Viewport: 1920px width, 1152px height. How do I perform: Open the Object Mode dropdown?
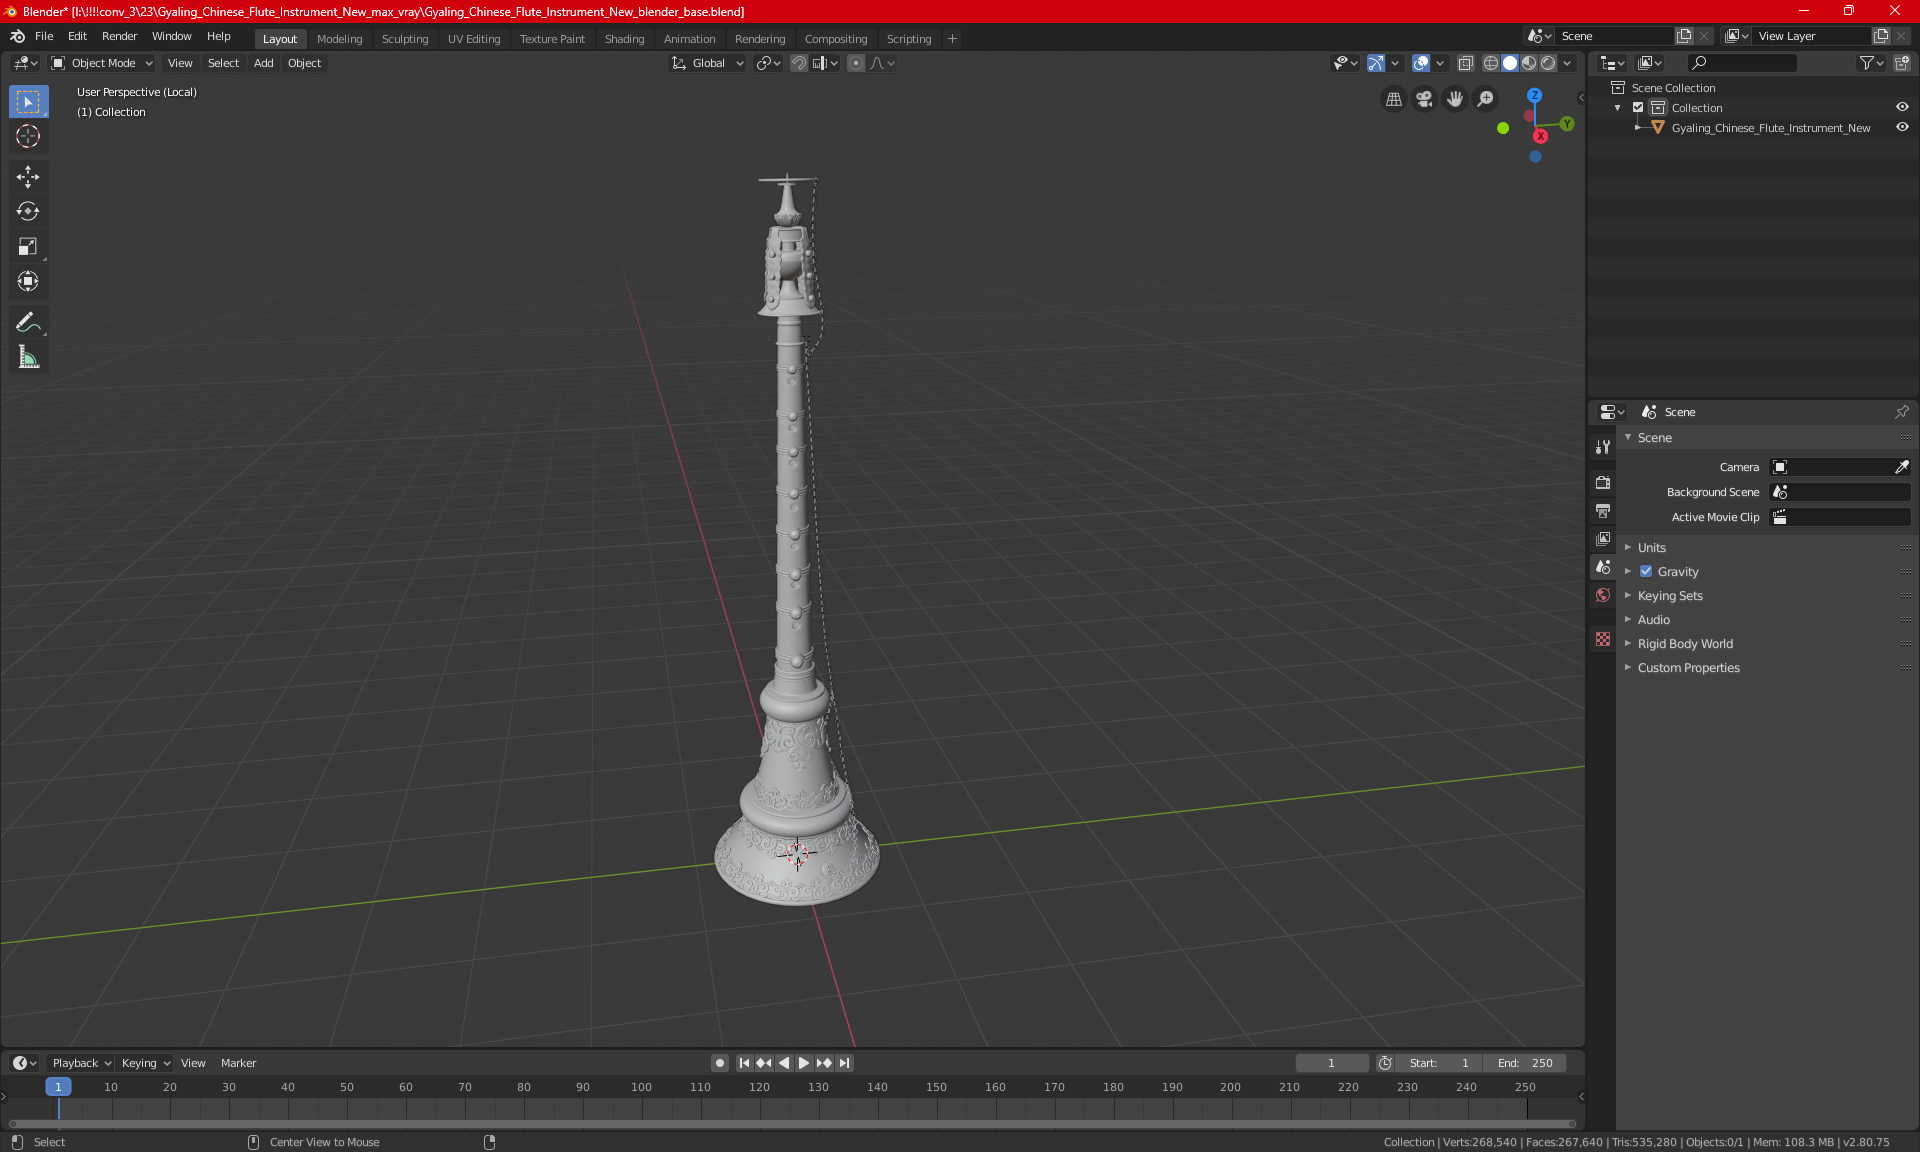[x=102, y=63]
